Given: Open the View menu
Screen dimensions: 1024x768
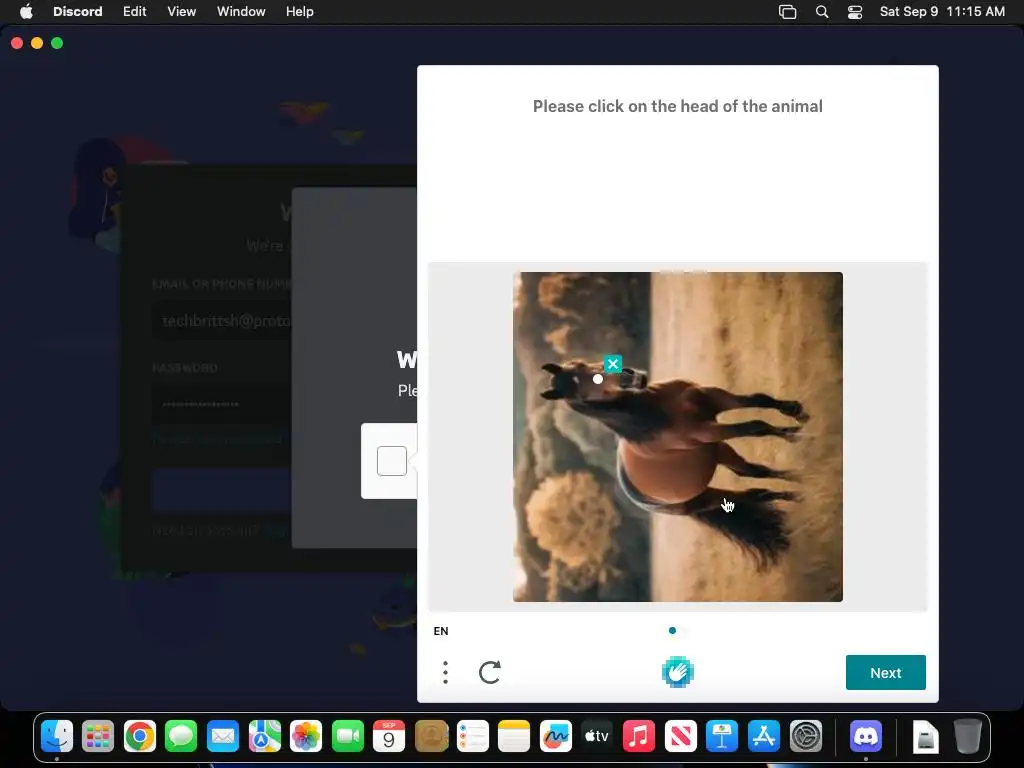Looking at the screenshot, I should pyautogui.click(x=182, y=12).
